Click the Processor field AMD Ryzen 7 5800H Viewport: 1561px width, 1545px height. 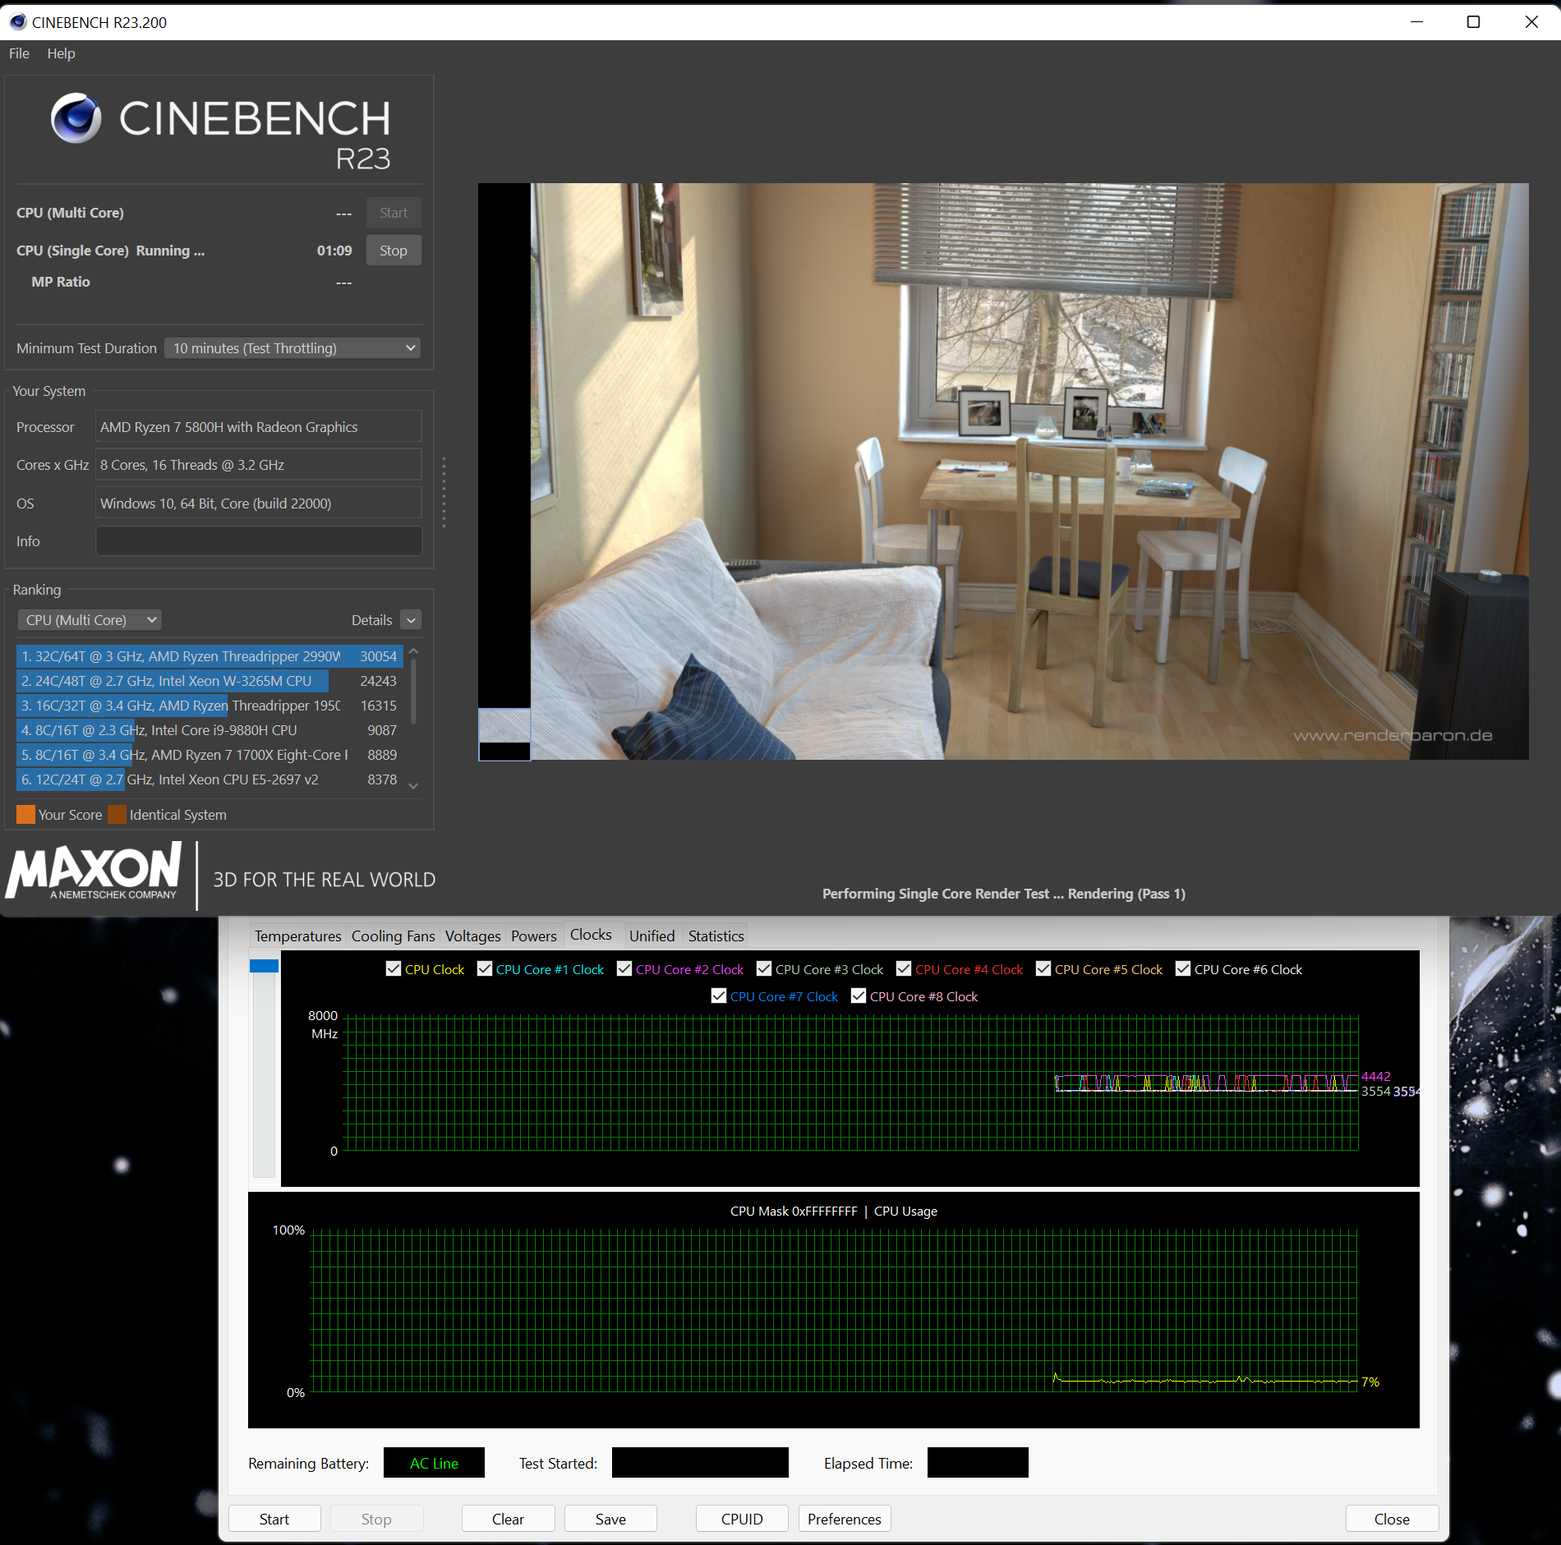point(258,427)
